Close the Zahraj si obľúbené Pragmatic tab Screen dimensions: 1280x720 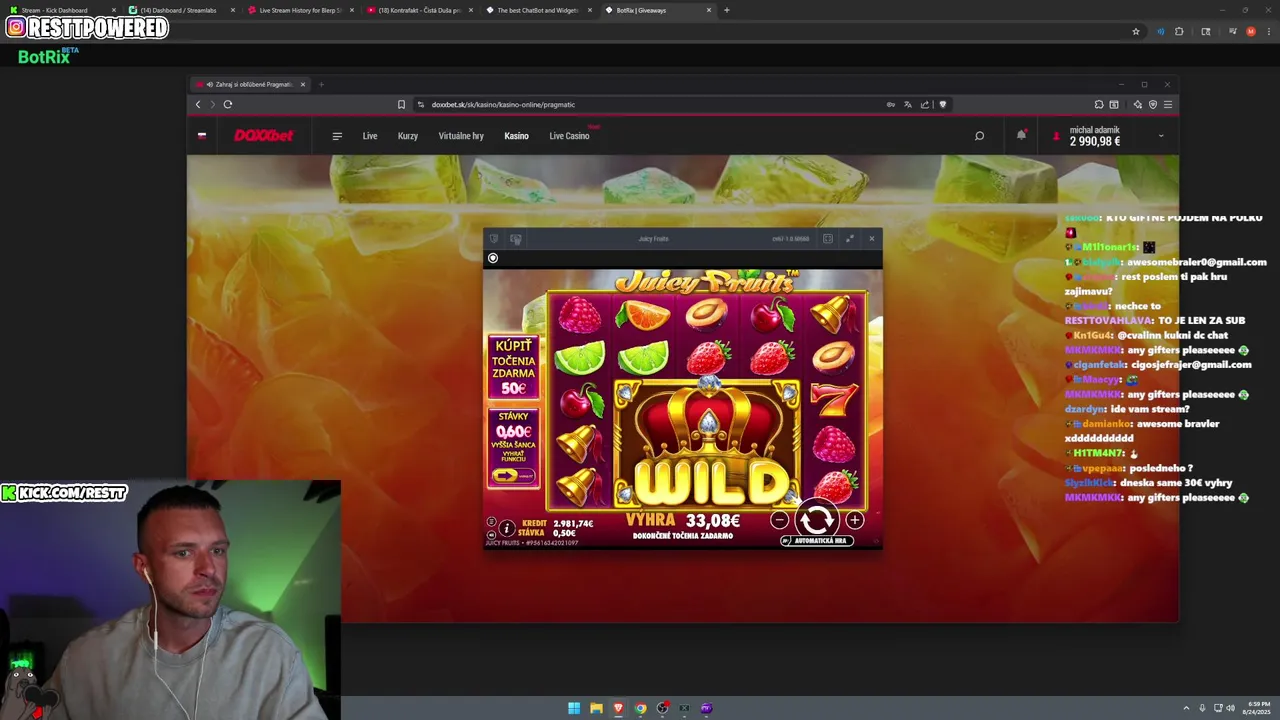point(303,84)
